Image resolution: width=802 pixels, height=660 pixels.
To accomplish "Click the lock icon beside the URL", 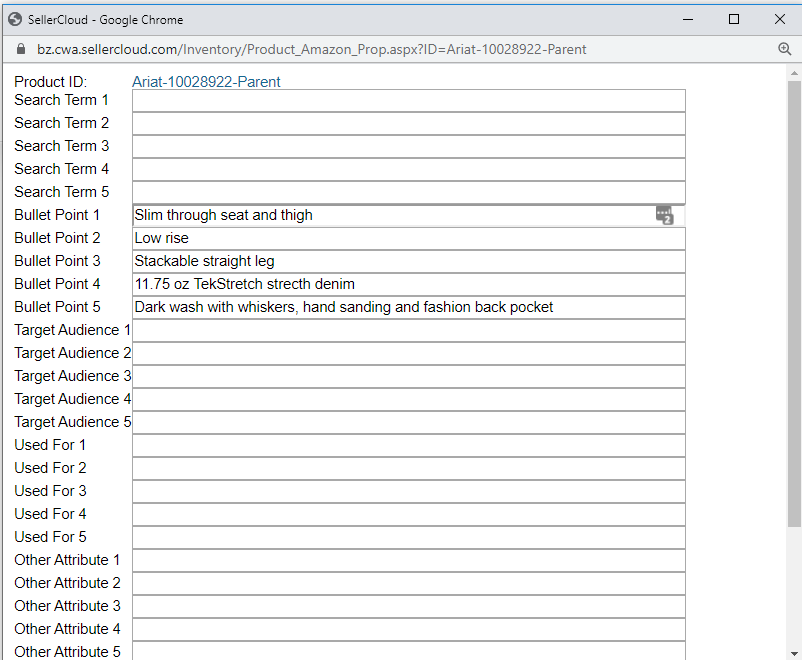I will pos(21,49).
